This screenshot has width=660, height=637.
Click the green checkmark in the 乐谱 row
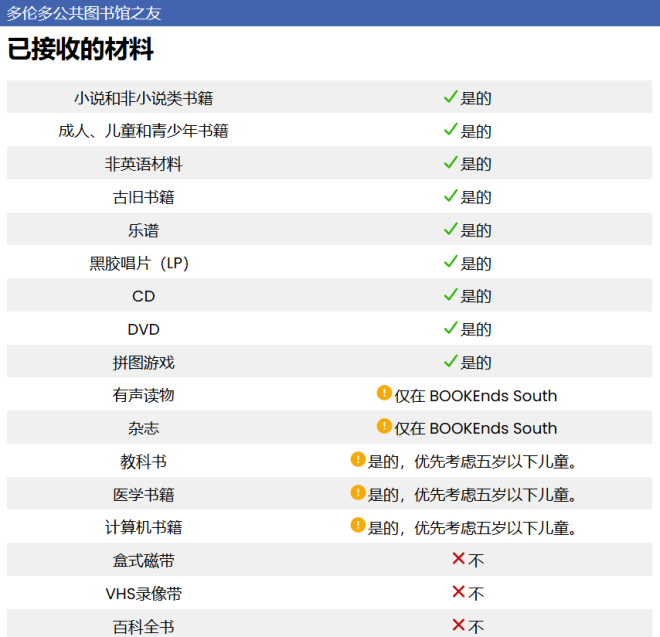click(450, 229)
